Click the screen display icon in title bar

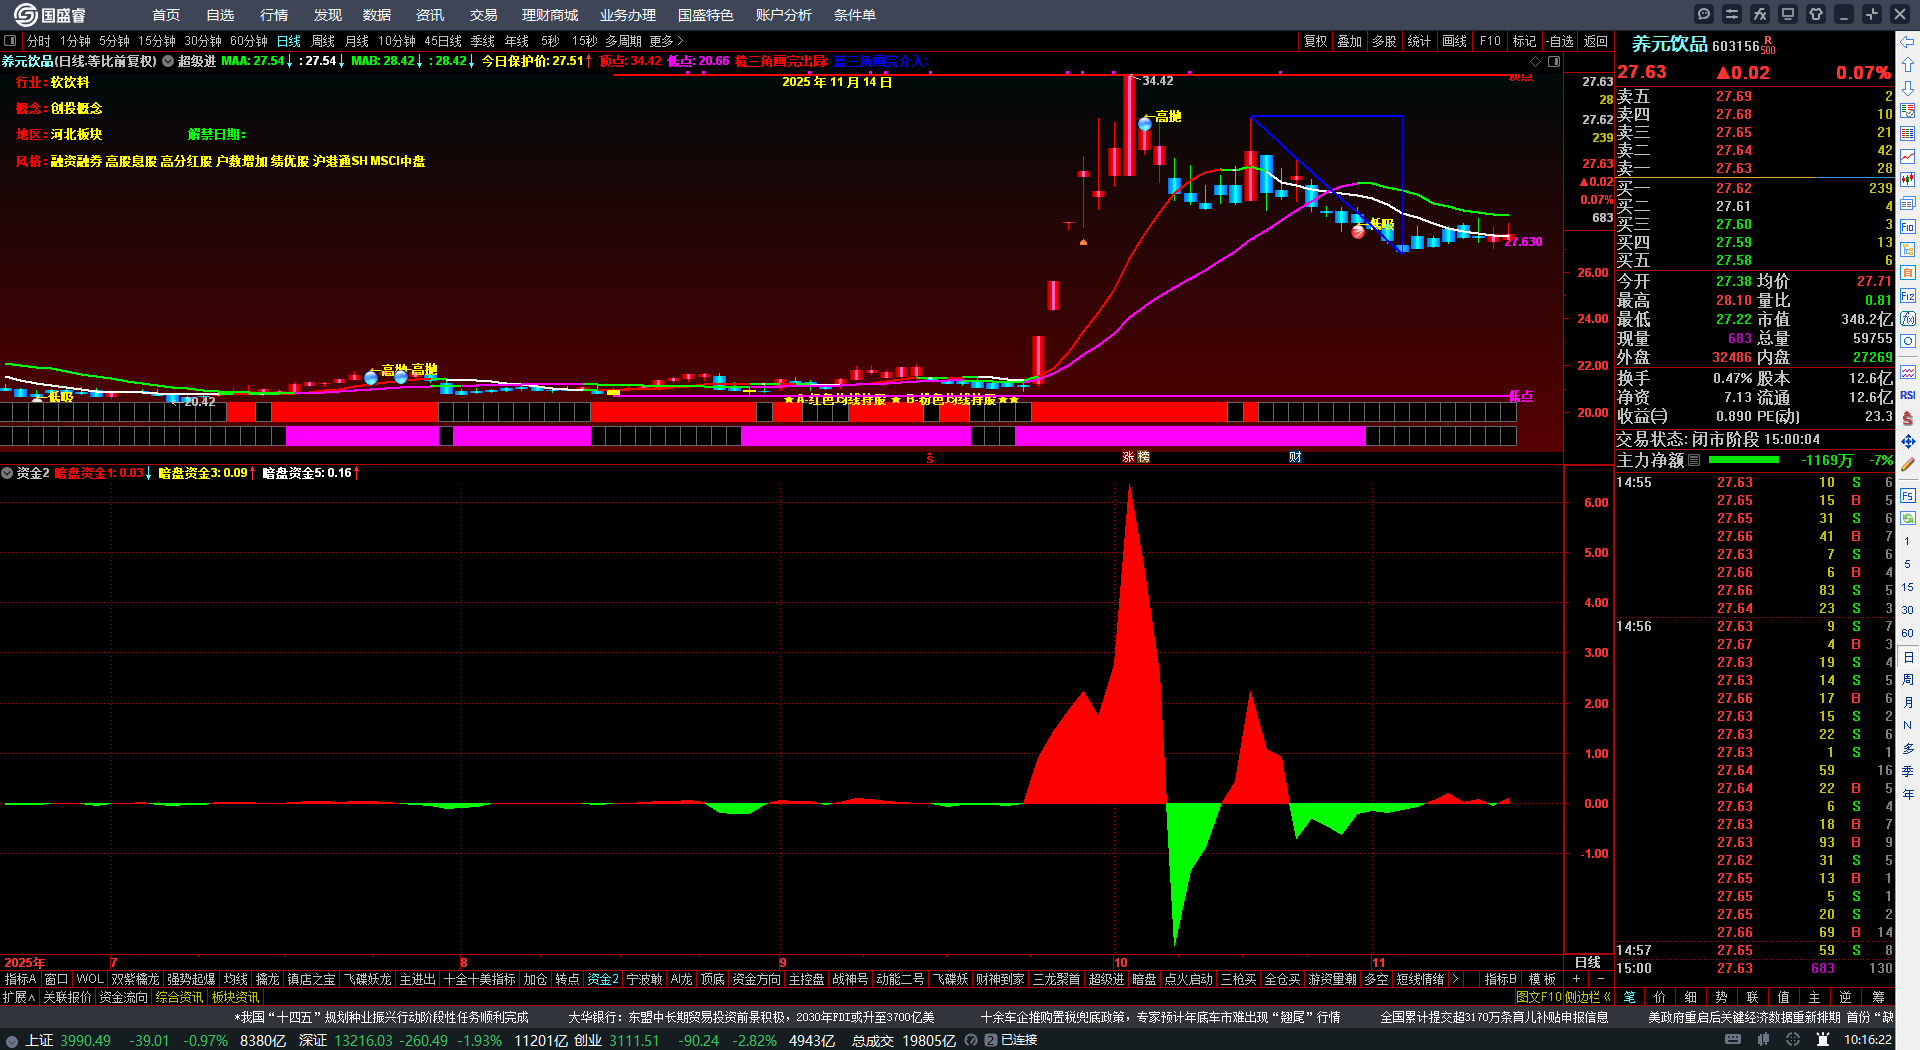pos(1788,14)
